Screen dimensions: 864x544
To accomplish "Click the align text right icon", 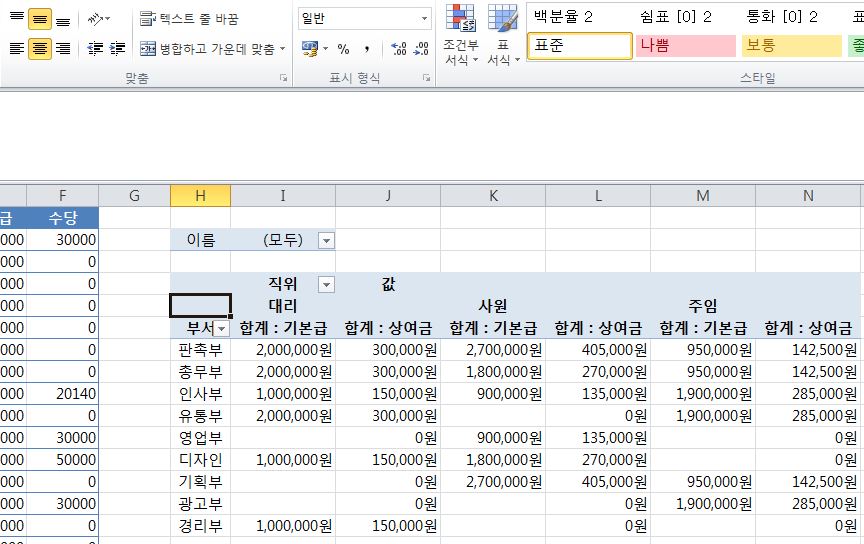I will pyautogui.click(x=63, y=48).
